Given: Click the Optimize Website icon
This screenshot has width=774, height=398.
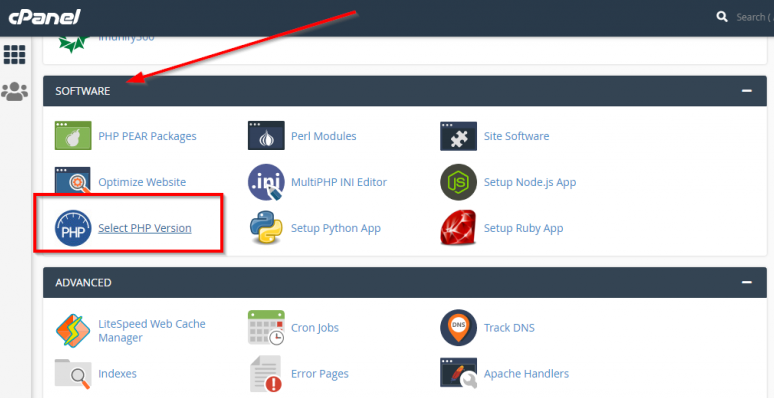Looking at the screenshot, I should [x=73, y=181].
